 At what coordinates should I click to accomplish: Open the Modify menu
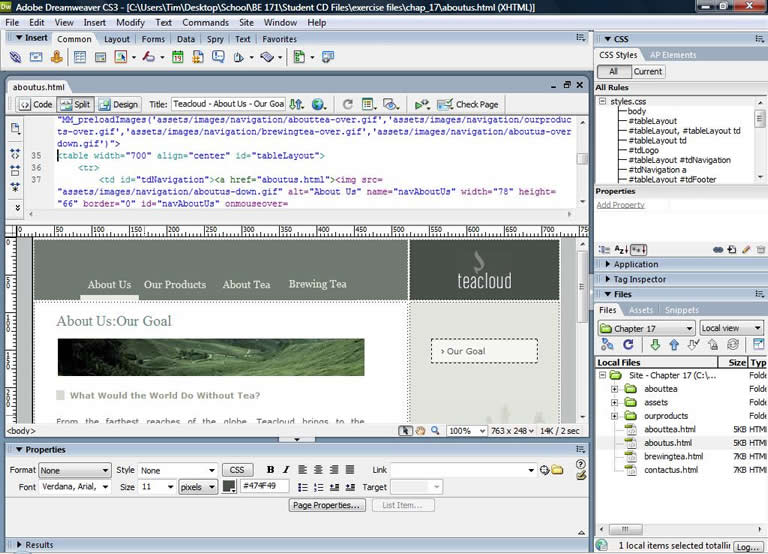click(x=130, y=23)
